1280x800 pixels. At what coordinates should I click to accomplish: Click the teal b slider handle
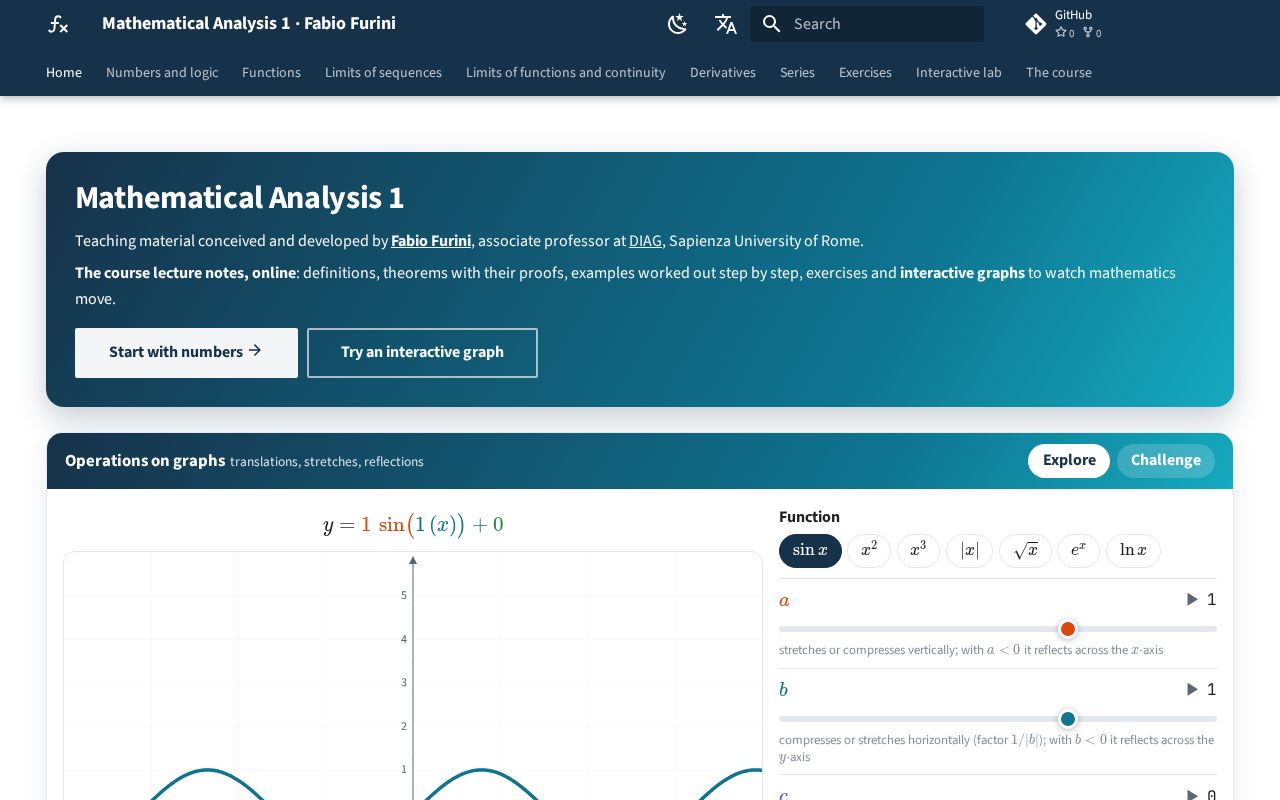1068,719
